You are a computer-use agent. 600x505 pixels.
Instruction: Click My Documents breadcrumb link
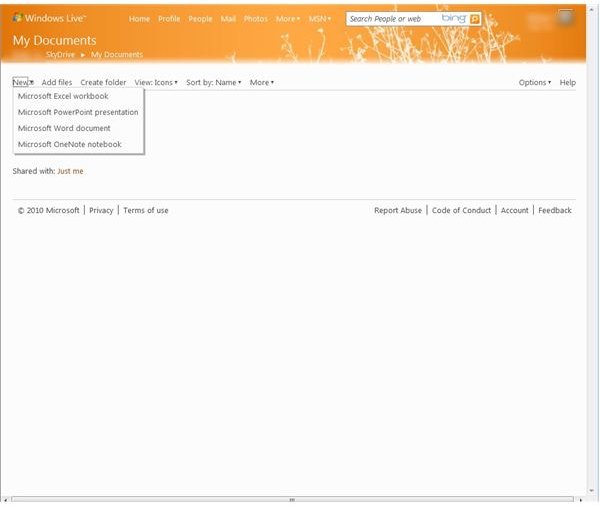tap(117, 54)
